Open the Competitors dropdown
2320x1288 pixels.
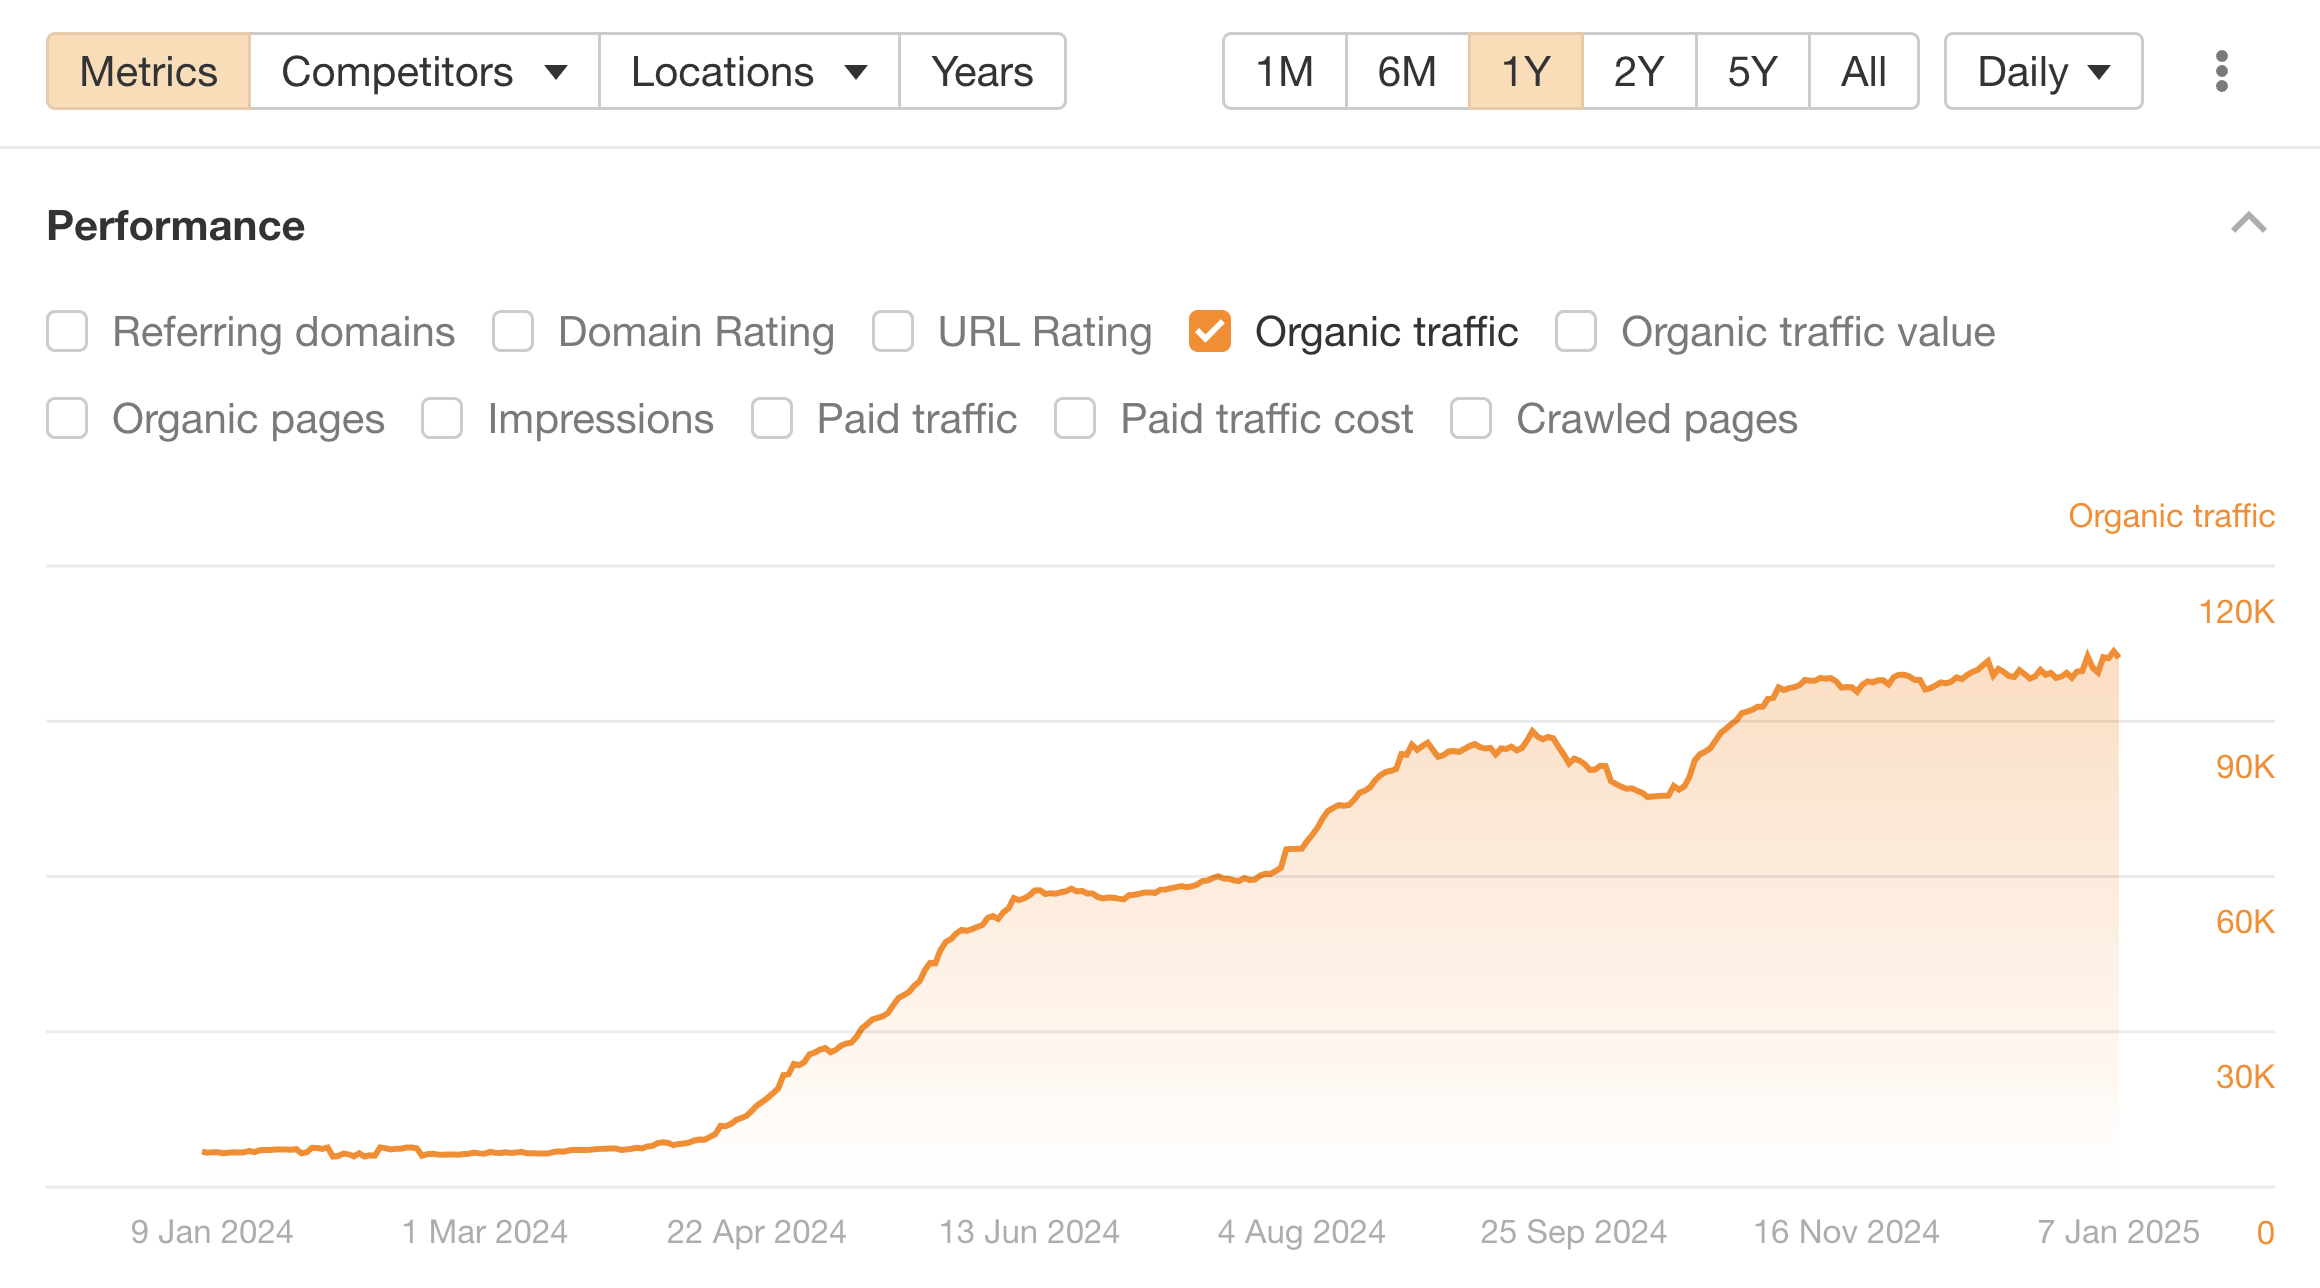(x=422, y=71)
